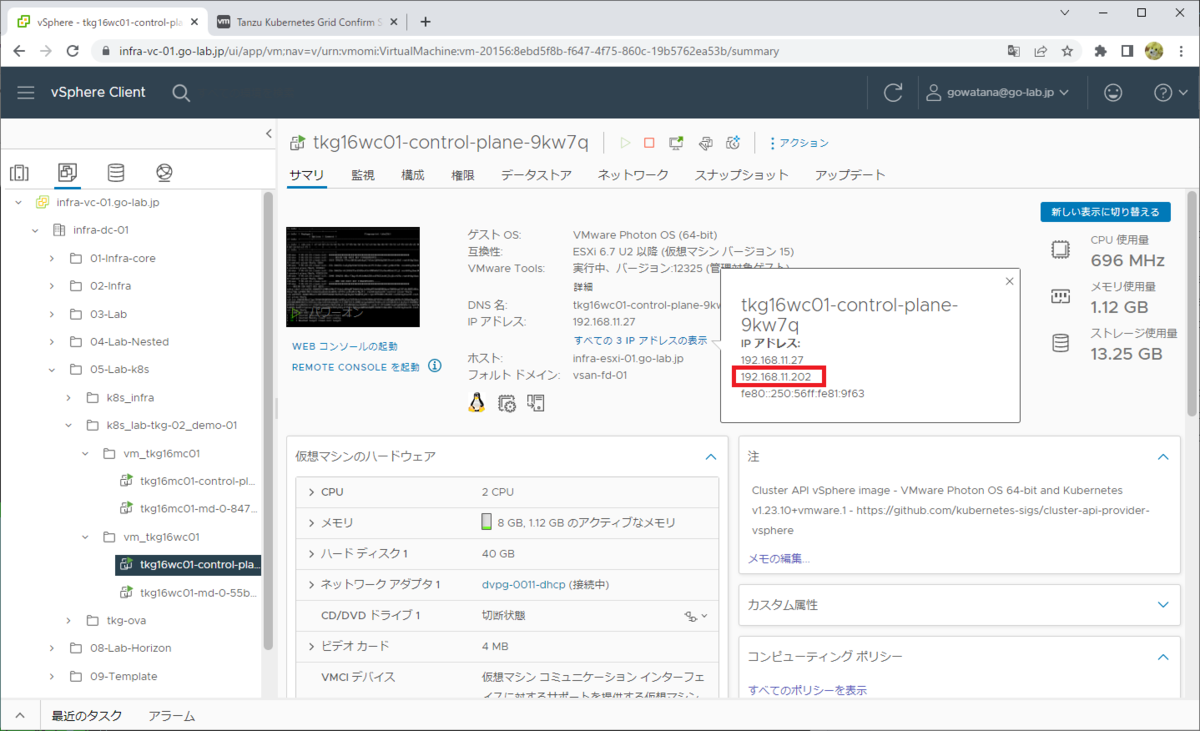
Task: Click the VM console thumbnail
Action: point(353,277)
